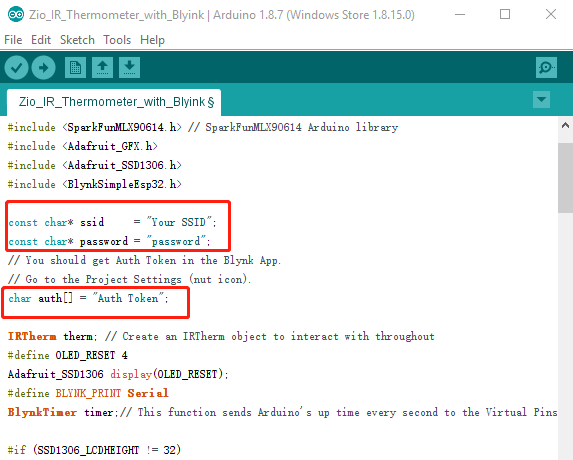The image size is (573, 460).
Task: Save sketch using down-arrow icon
Action: (x=129, y=68)
